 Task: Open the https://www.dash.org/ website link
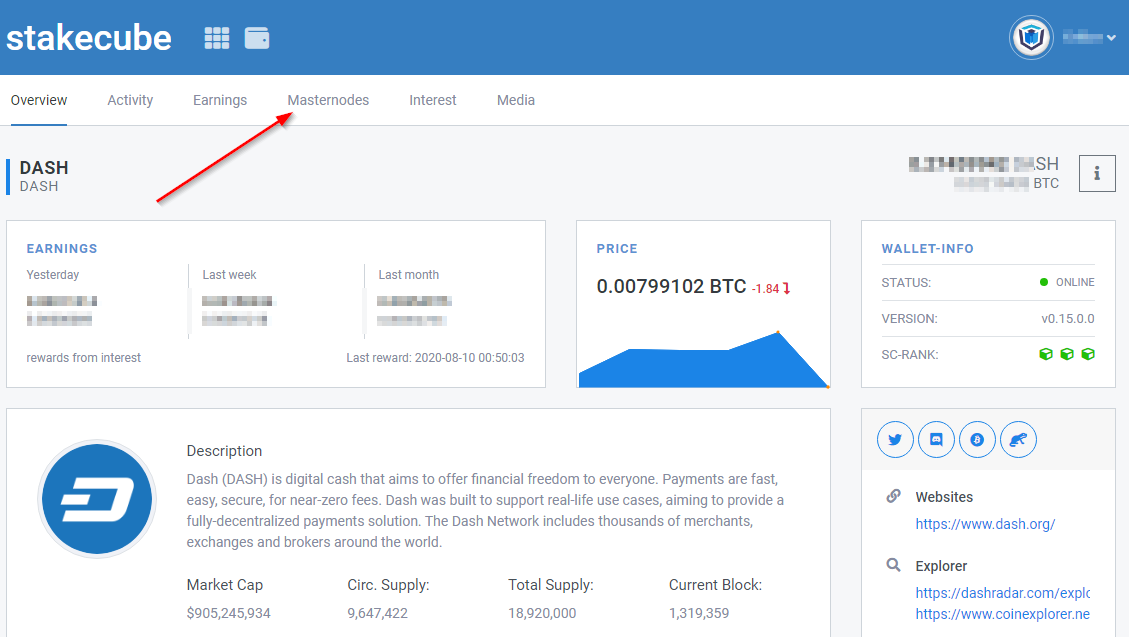click(x=985, y=524)
